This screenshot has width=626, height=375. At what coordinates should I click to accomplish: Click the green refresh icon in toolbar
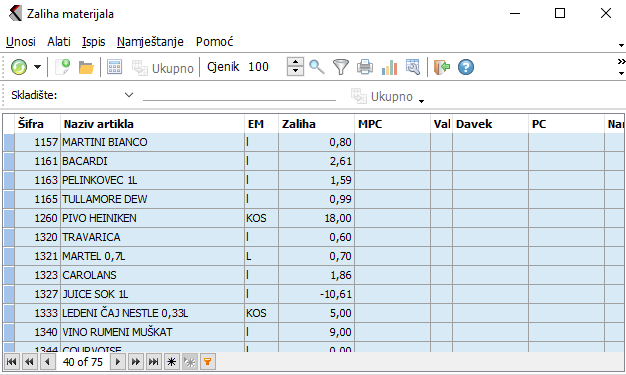19,67
